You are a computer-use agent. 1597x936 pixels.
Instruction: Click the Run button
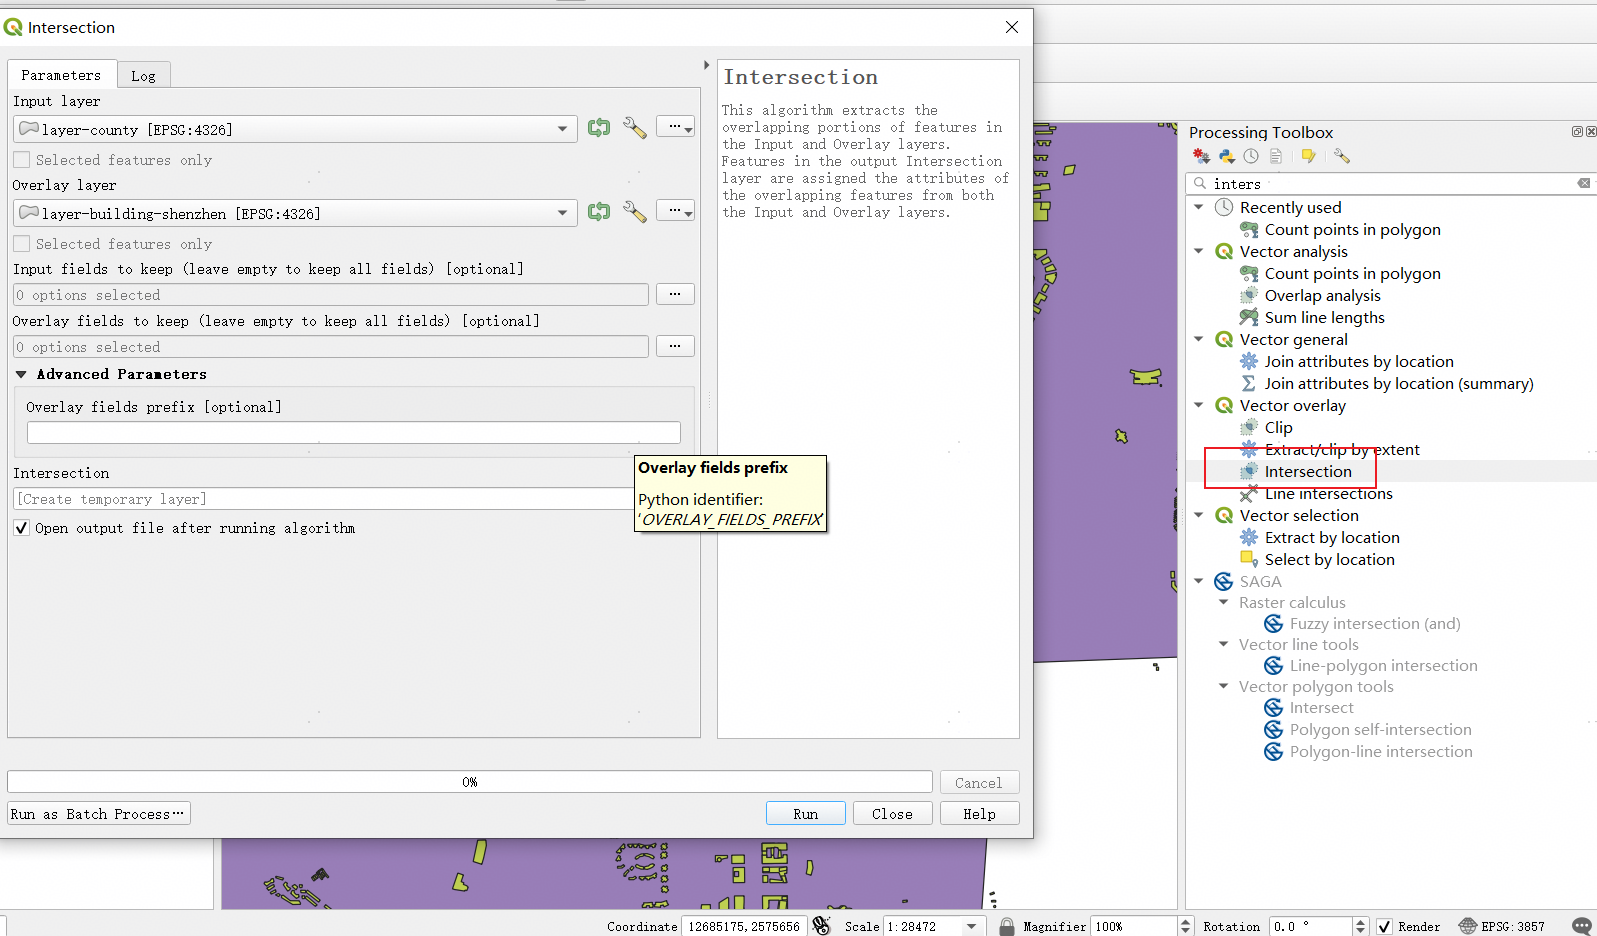pyautogui.click(x=805, y=814)
